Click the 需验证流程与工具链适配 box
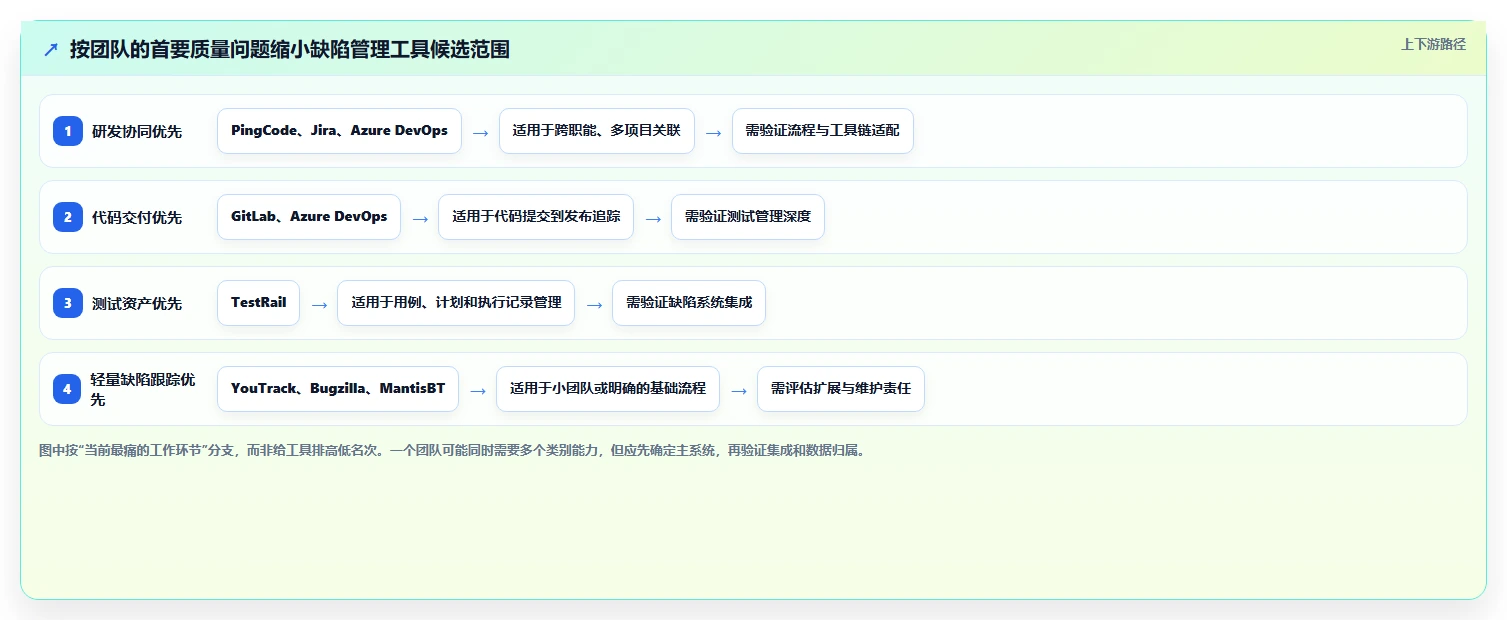This screenshot has height=620, width=1507. coord(823,131)
